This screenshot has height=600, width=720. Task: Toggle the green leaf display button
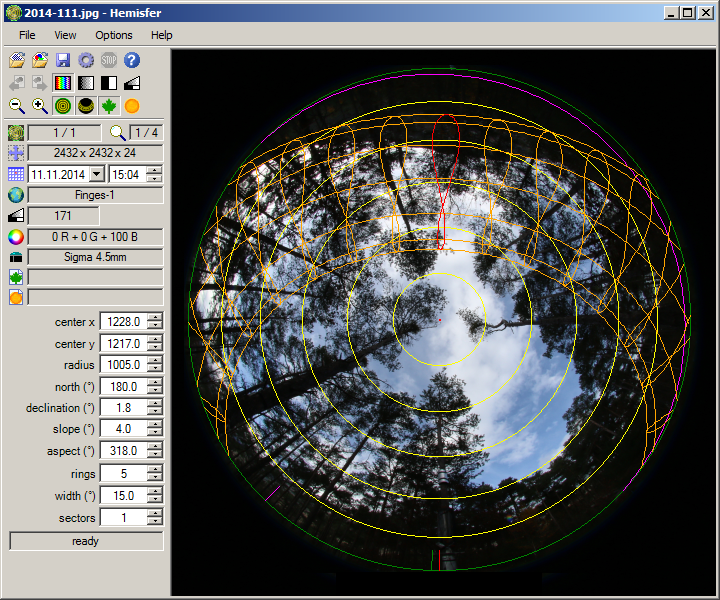point(109,106)
